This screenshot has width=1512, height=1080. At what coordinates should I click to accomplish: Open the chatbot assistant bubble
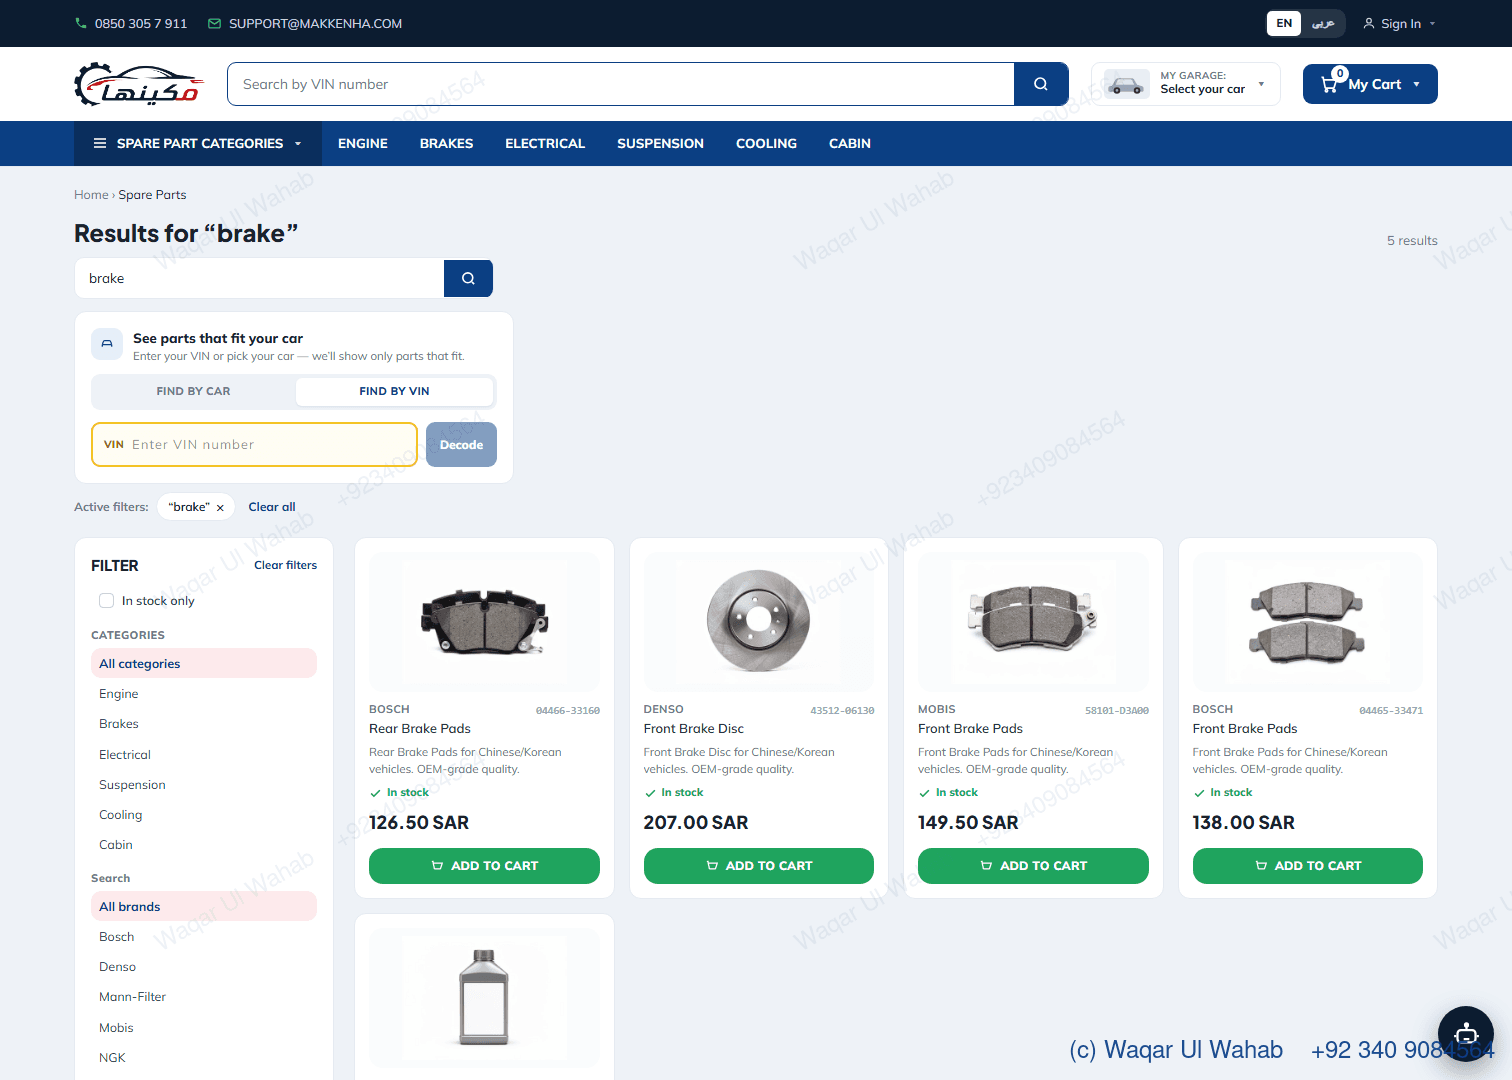tap(1466, 1034)
